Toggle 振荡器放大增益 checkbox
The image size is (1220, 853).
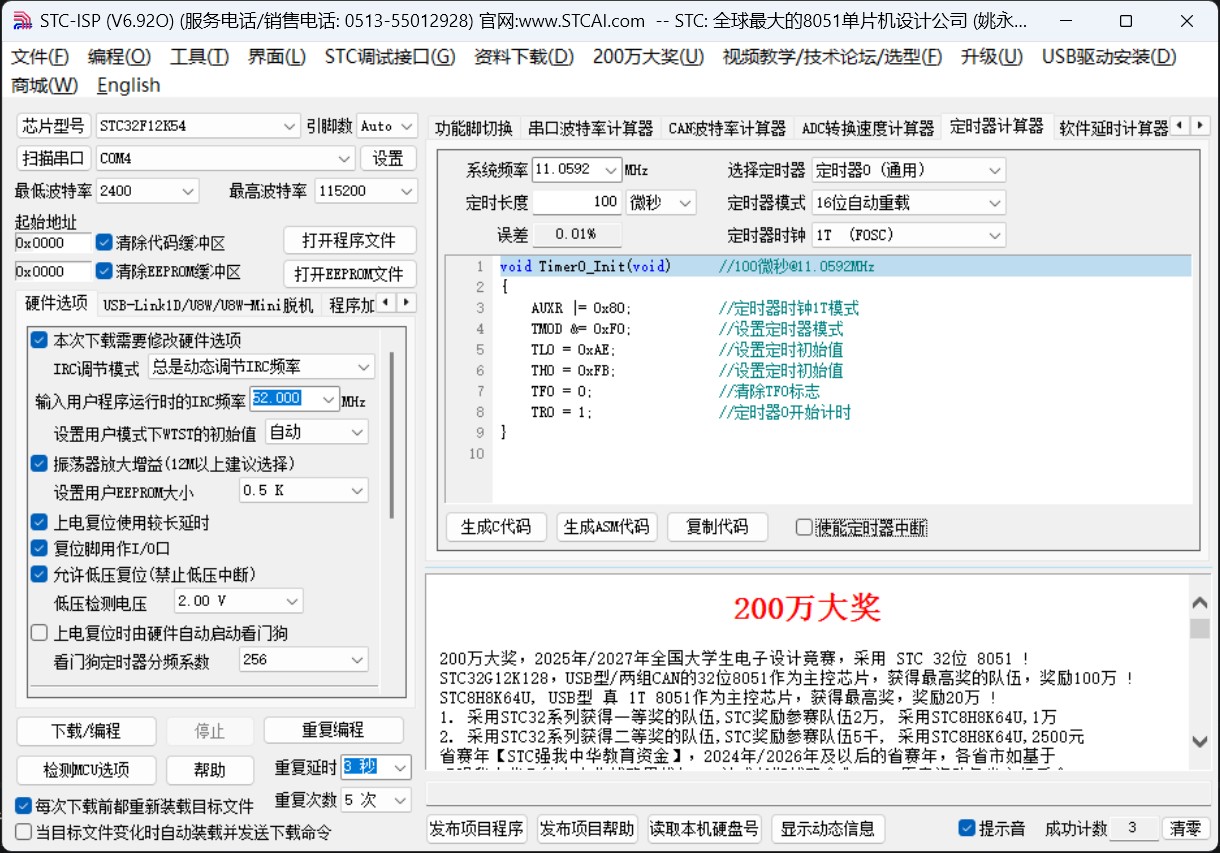point(39,463)
